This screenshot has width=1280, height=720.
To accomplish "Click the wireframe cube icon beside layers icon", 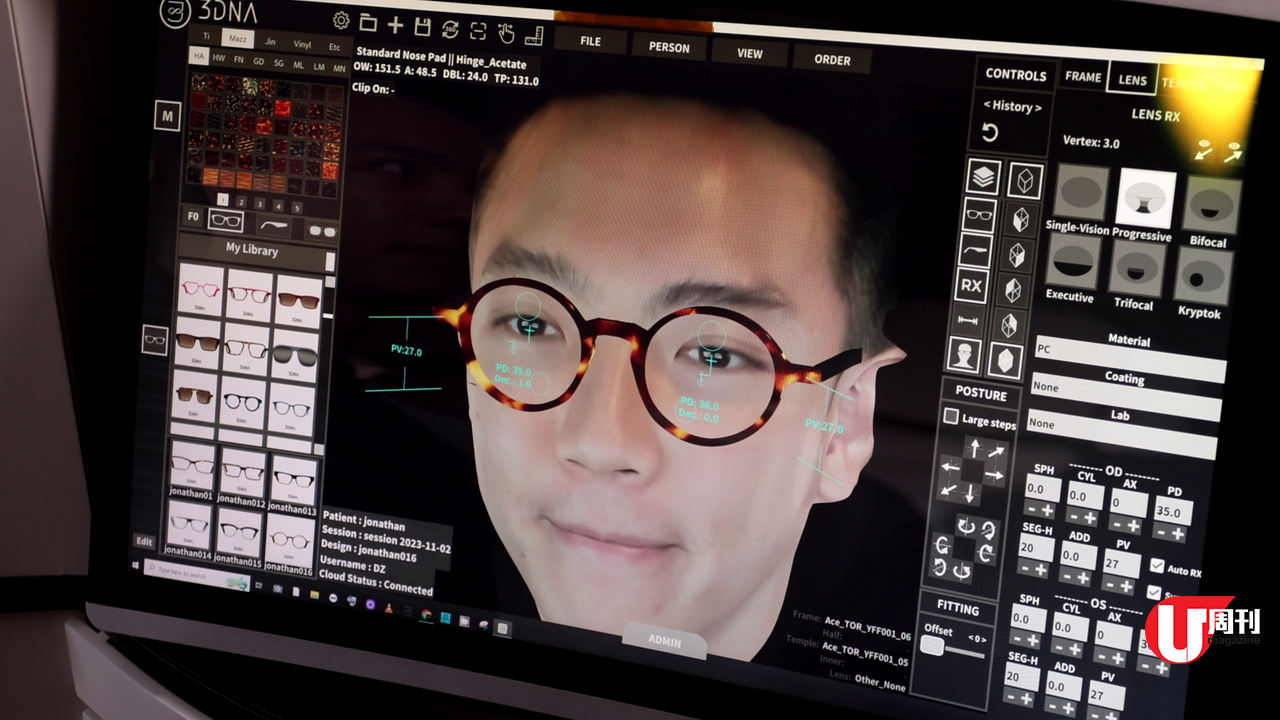I will (x=1026, y=180).
